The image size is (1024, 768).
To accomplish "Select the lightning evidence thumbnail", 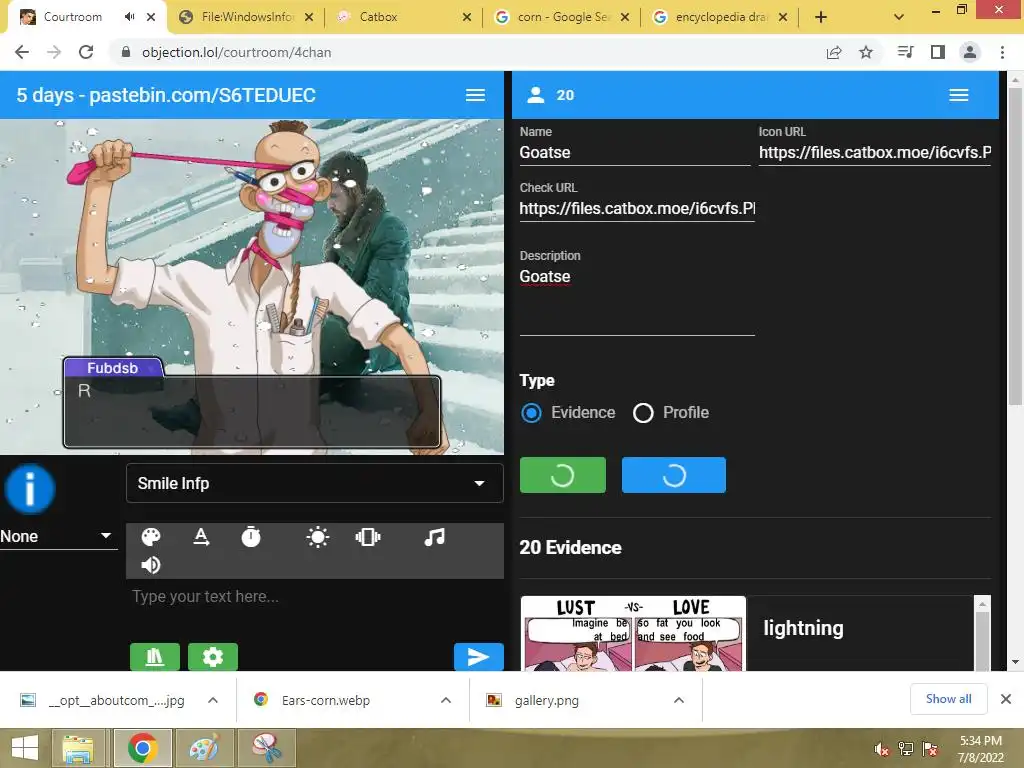I will coord(633,633).
